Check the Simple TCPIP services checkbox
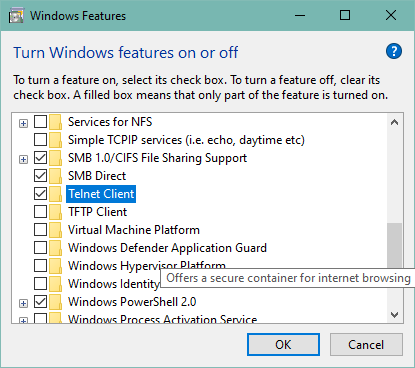The width and height of the screenshot is (415, 368). pyautogui.click(x=40, y=140)
